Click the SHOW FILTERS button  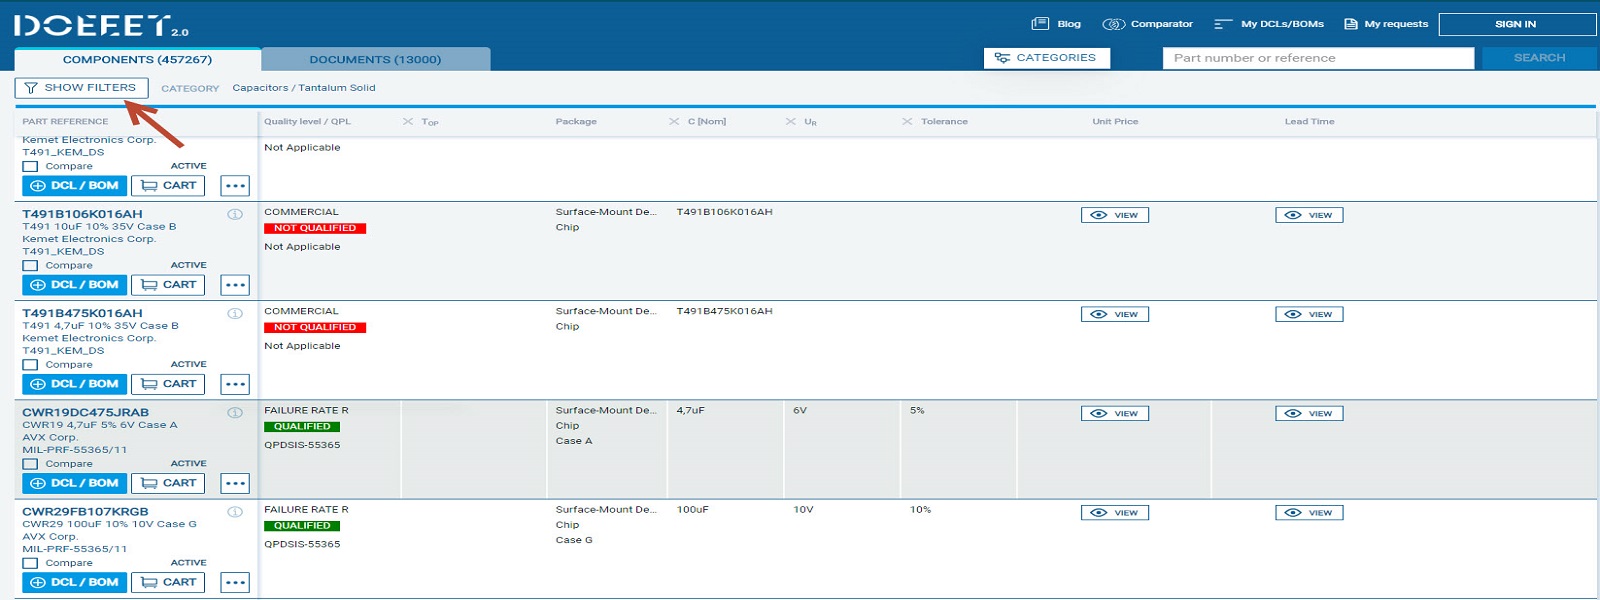point(81,88)
